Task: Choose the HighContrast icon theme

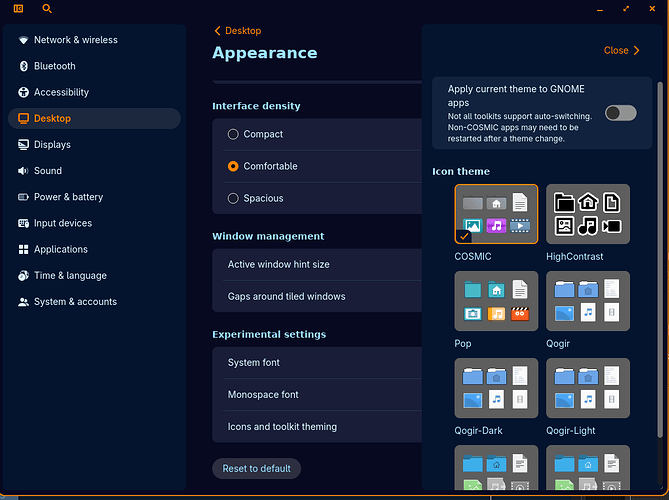Action: [x=587, y=214]
